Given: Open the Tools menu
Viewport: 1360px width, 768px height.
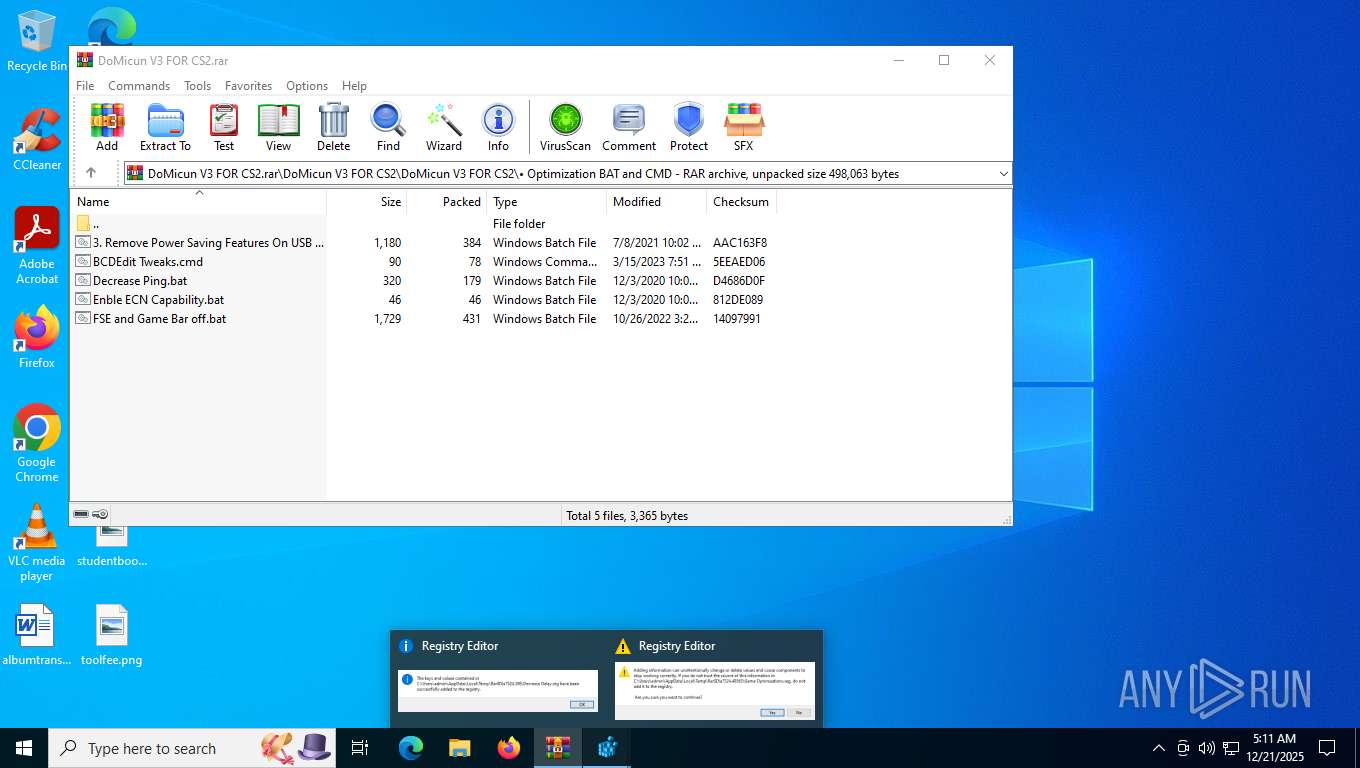Looking at the screenshot, I should coord(197,86).
